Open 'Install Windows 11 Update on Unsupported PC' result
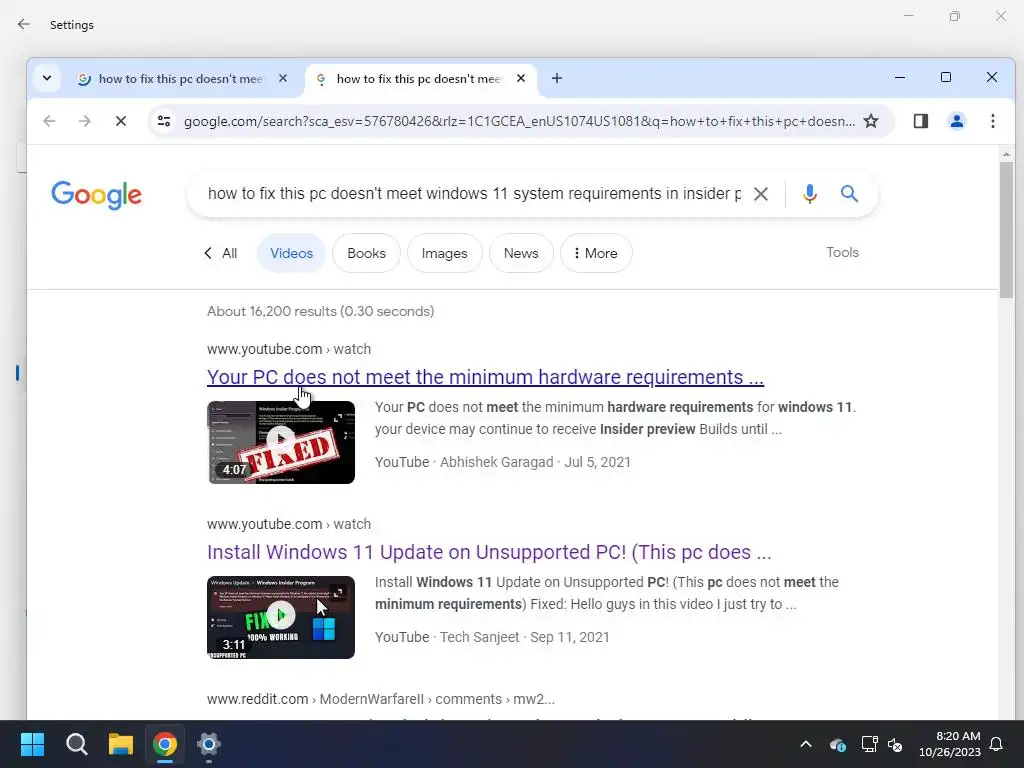This screenshot has height=768, width=1024. point(489,552)
